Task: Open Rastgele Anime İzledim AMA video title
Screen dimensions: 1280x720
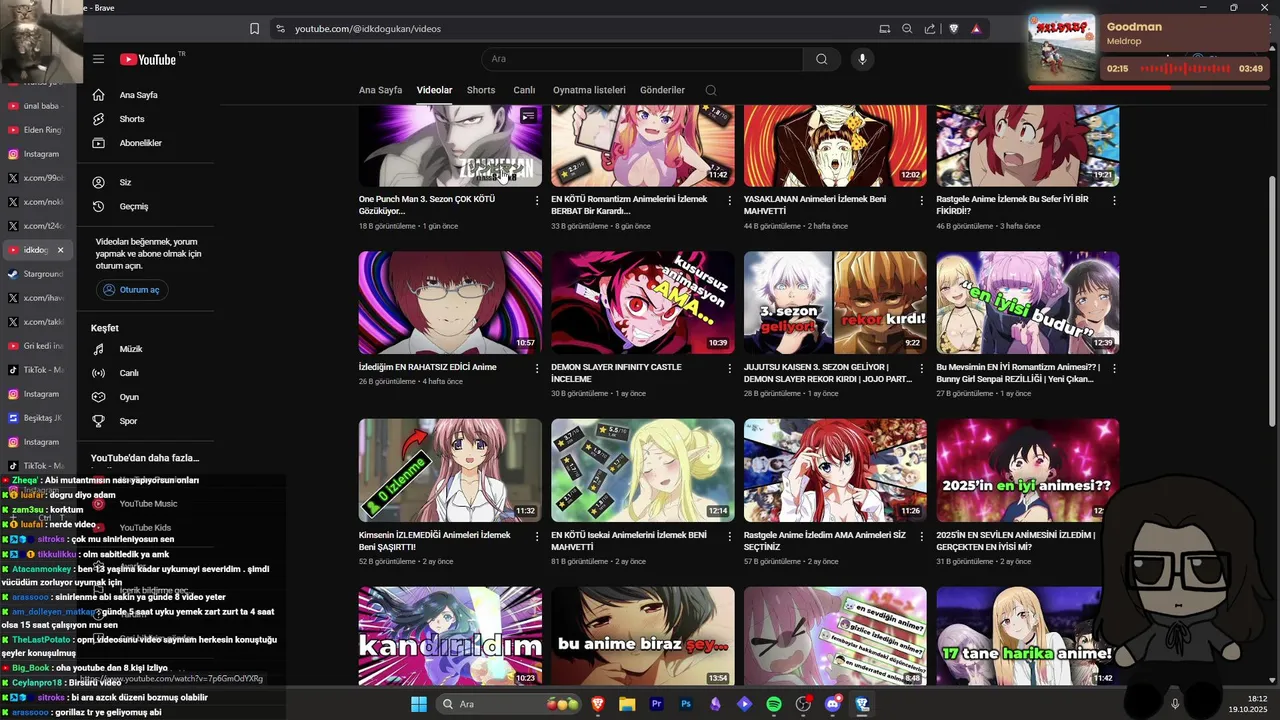Action: coord(825,541)
